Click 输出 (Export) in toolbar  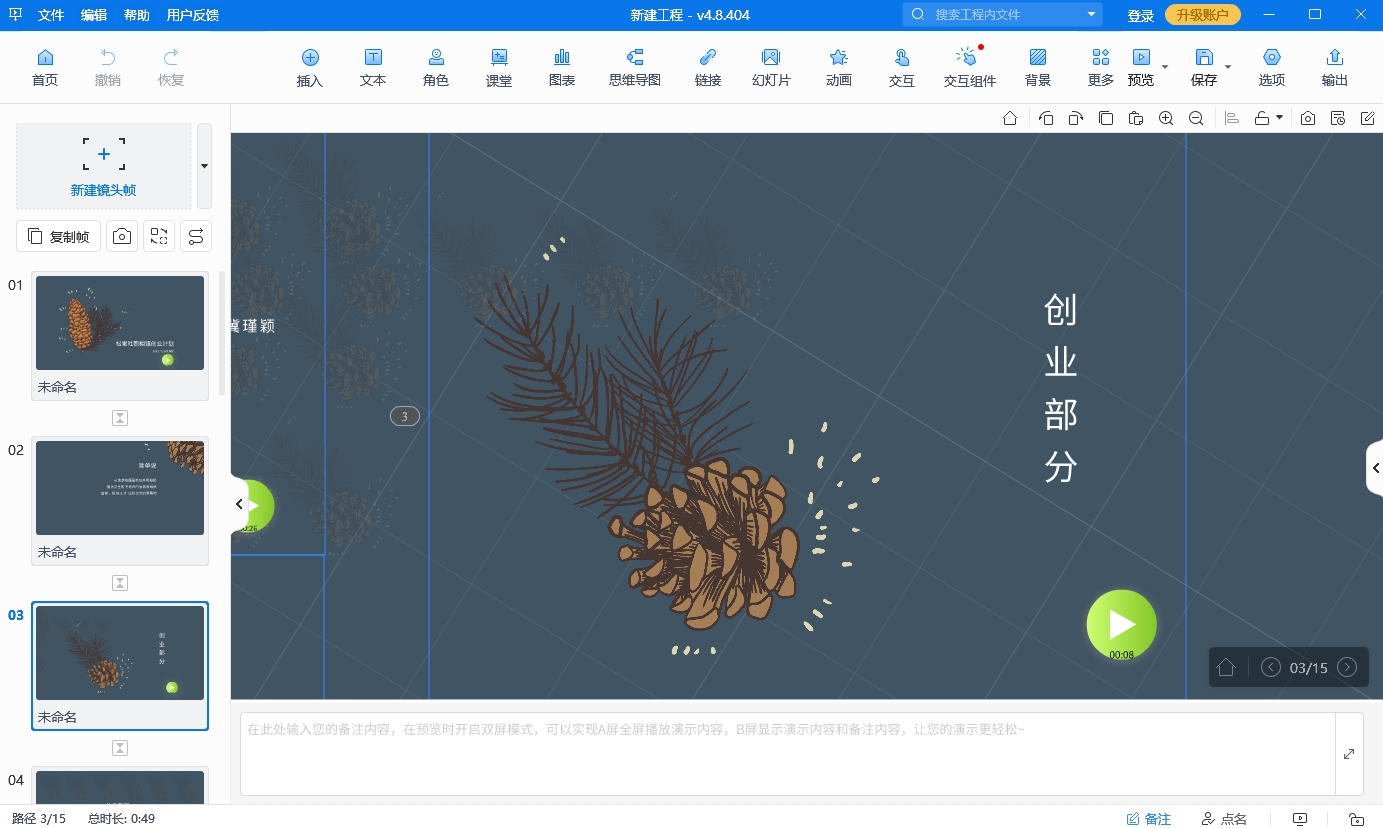[1334, 68]
